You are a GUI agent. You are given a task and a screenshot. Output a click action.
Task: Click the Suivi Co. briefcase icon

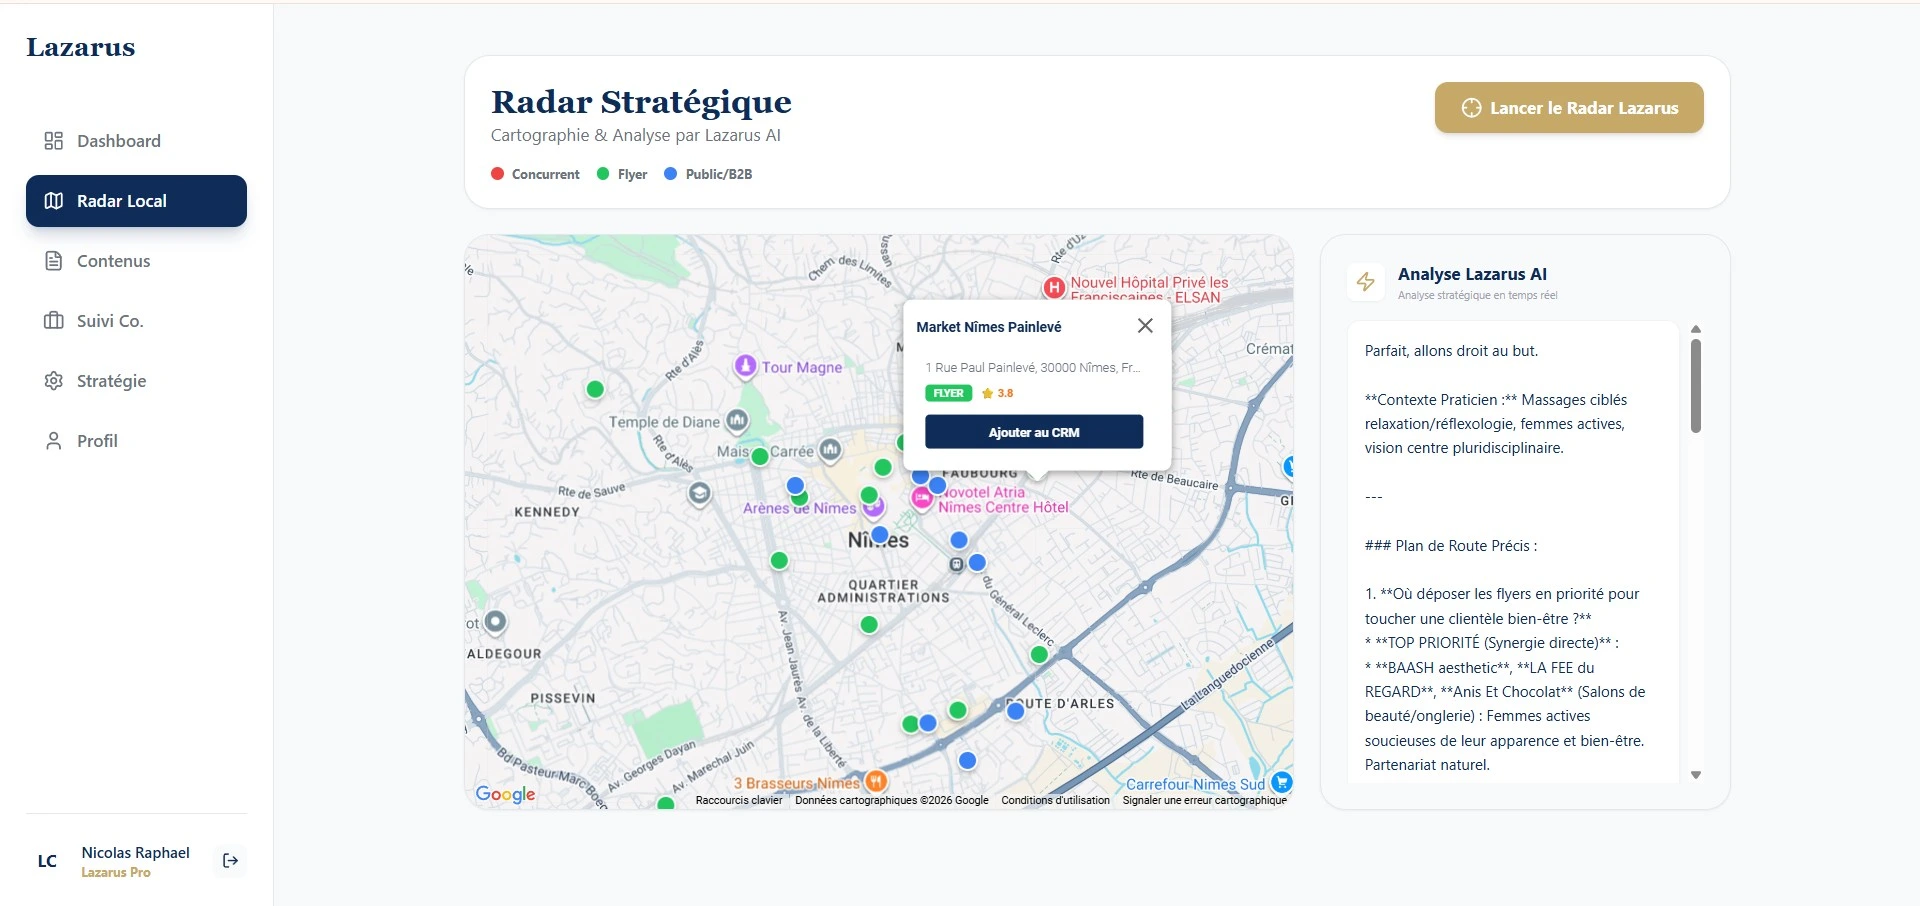(x=54, y=321)
